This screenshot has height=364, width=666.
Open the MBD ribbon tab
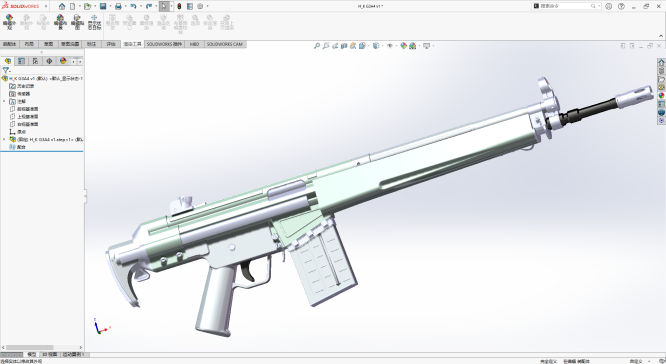pyautogui.click(x=194, y=44)
